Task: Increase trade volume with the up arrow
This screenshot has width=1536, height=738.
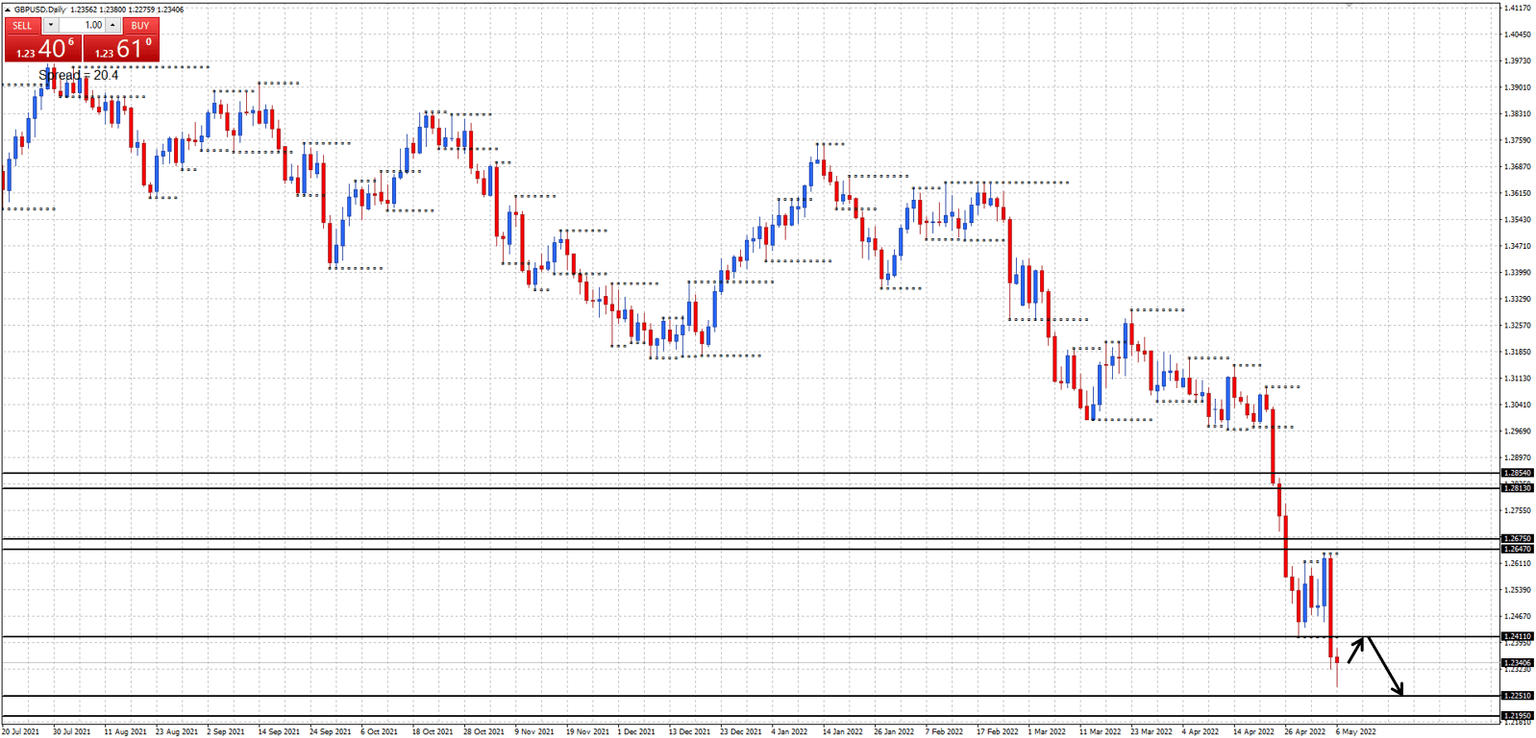Action: 112,25
